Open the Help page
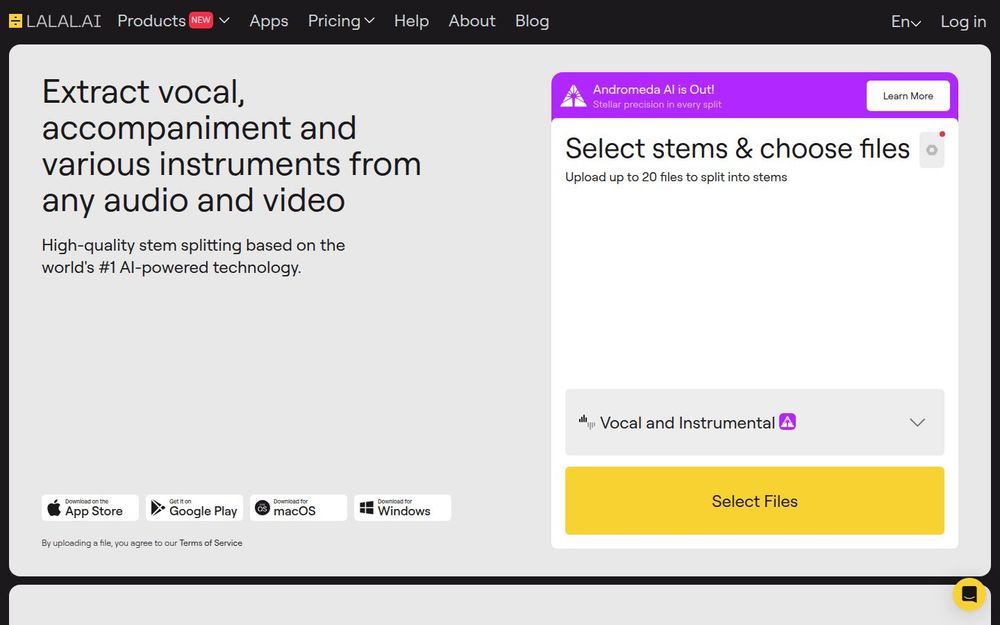This screenshot has height=625, width=1000. 411,21
